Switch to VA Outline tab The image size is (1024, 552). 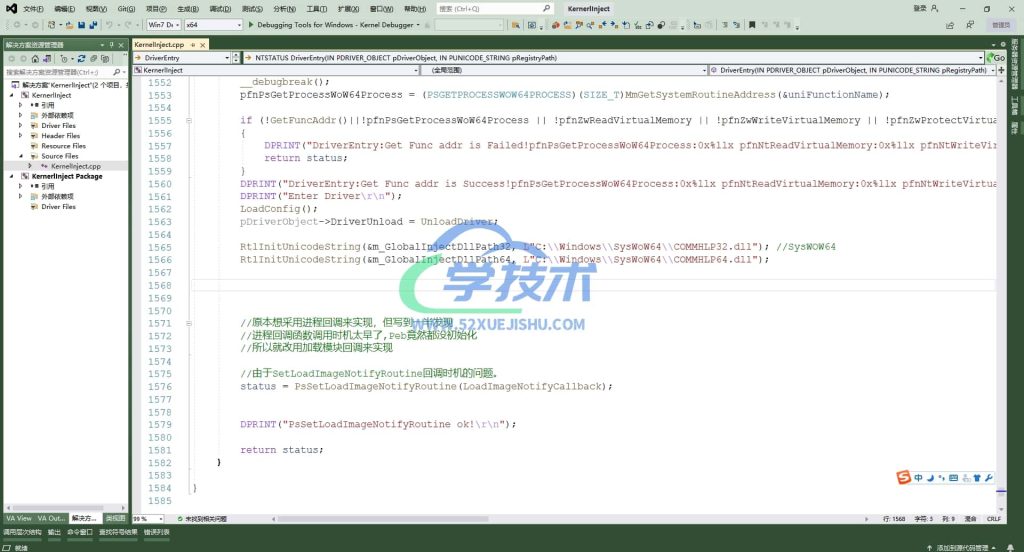[x=52, y=518]
